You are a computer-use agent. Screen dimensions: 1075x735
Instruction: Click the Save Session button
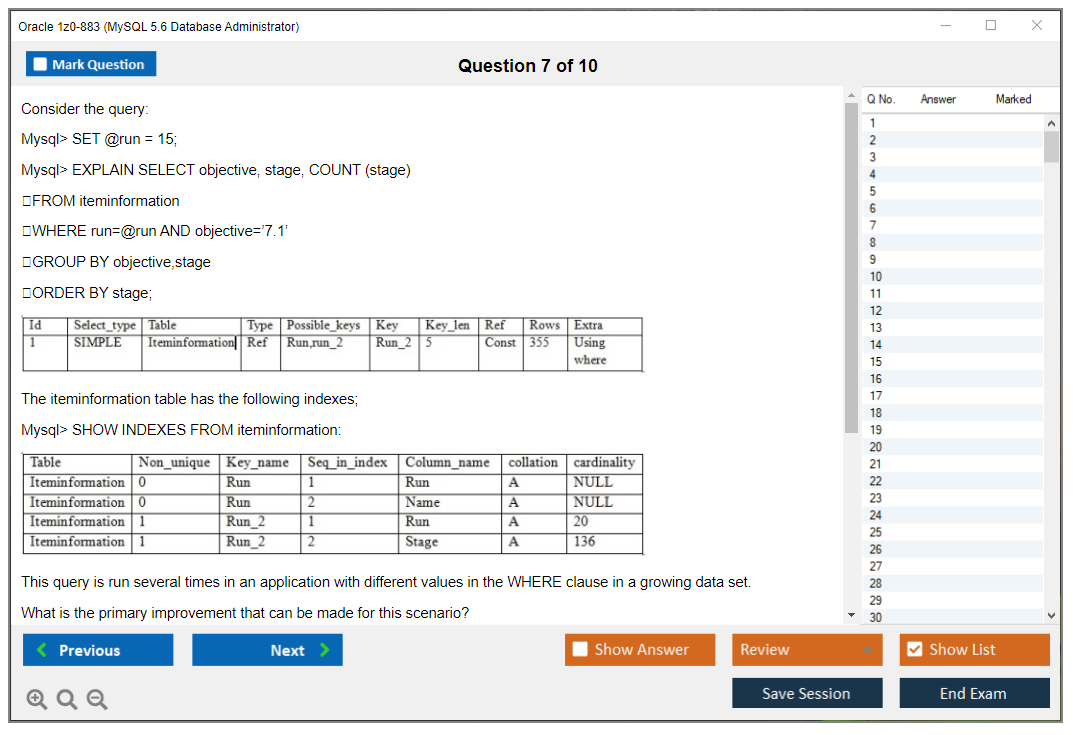pos(807,693)
